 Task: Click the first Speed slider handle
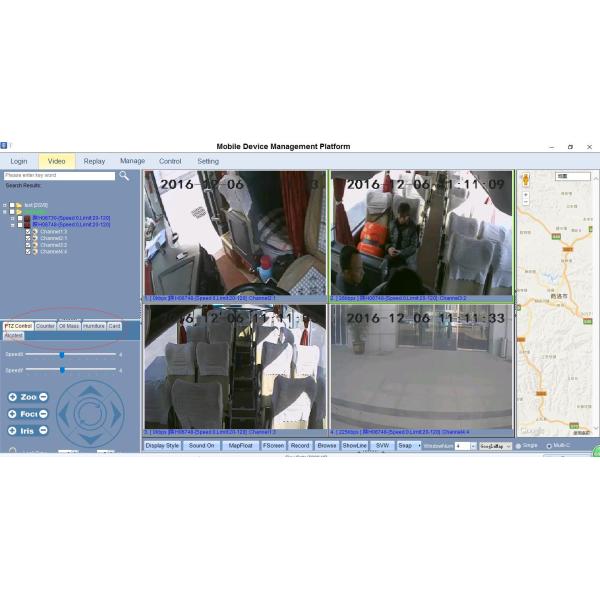coord(61,354)
